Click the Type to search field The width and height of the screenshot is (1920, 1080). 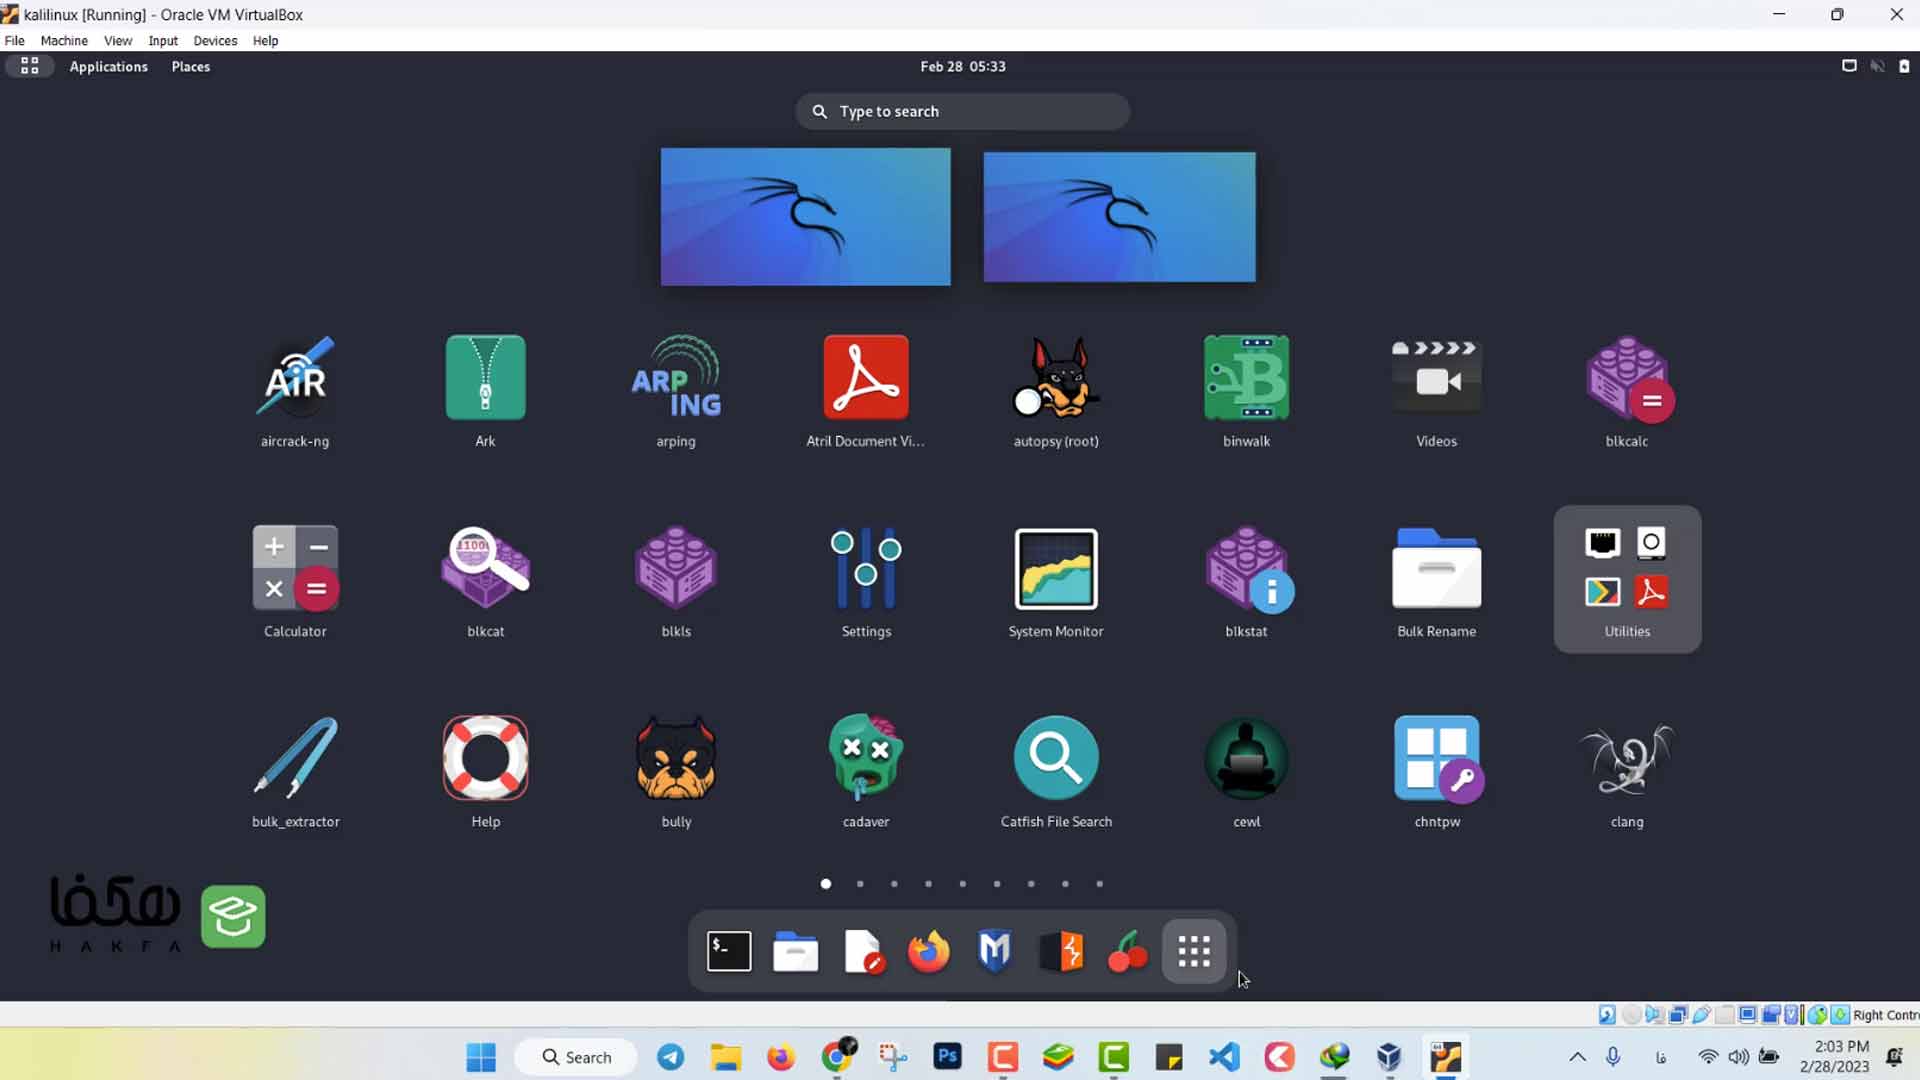pos(963,111)
